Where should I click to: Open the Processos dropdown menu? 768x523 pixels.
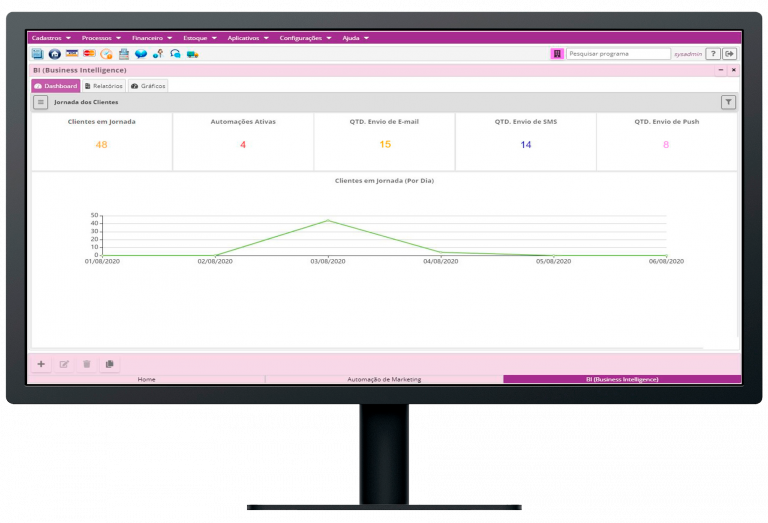[101, 38]
